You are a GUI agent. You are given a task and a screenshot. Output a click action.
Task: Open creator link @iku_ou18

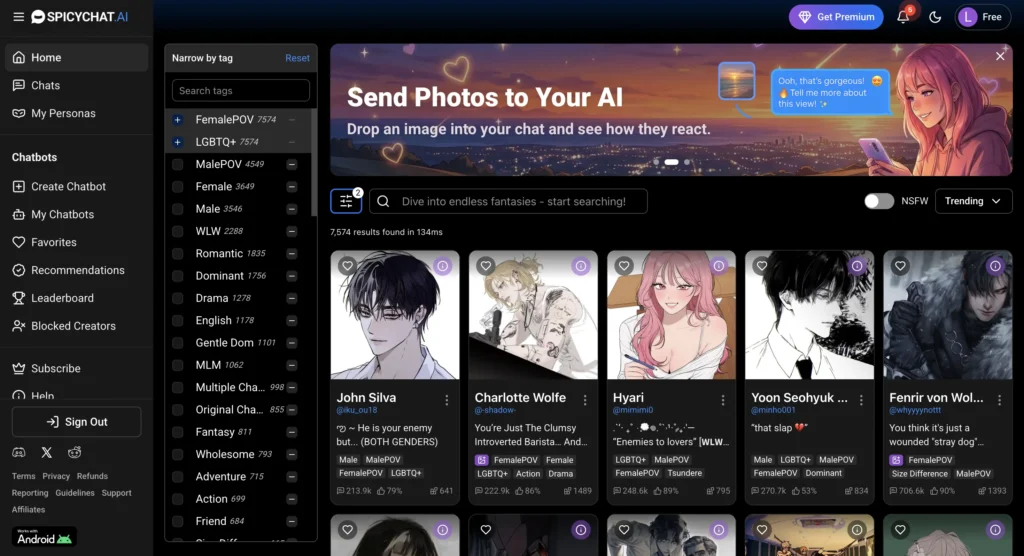(x=357, y=410)
